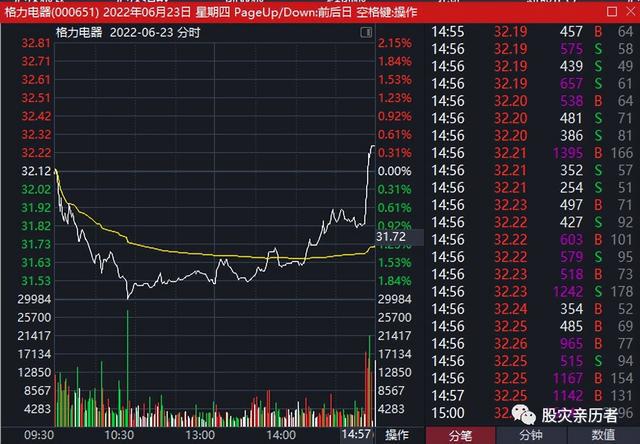Switch to the 分钟 tab
This screenshot has height=444, width=640.
tap(531, 435)
